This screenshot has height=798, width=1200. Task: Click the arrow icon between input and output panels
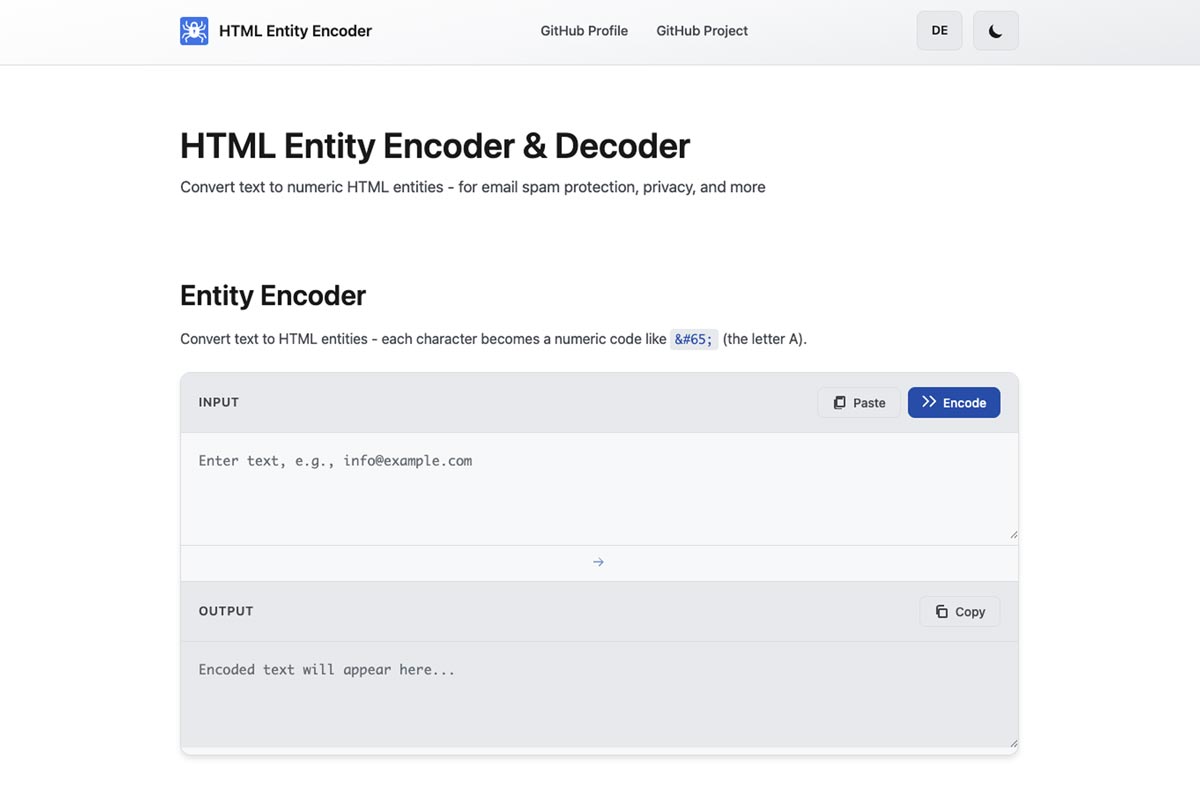click(x=599, y=561)
